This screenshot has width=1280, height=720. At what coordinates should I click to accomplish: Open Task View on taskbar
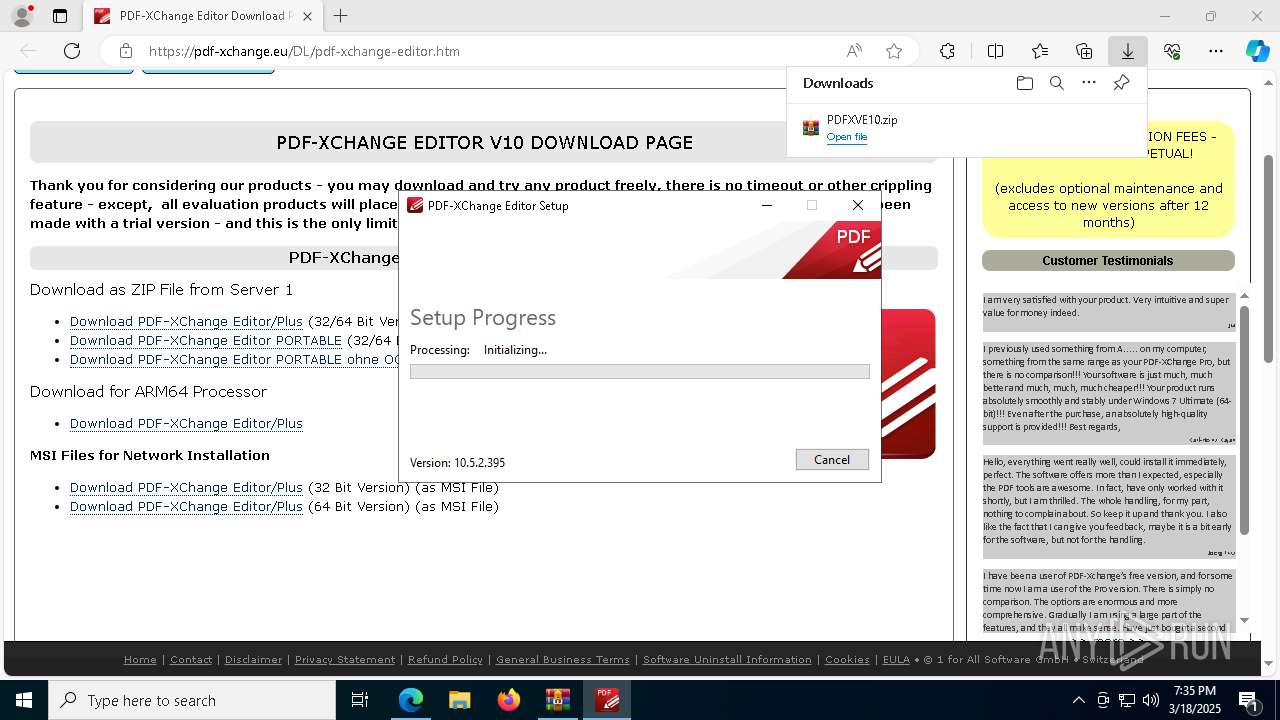coord(360,700)
